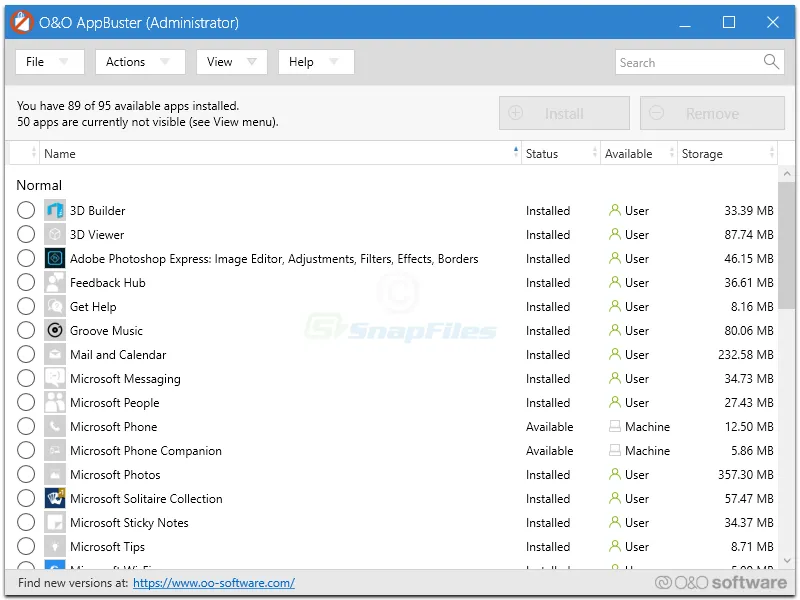
Task: Click the vertical scrollbar down arrow
Action: coord(787,560)
